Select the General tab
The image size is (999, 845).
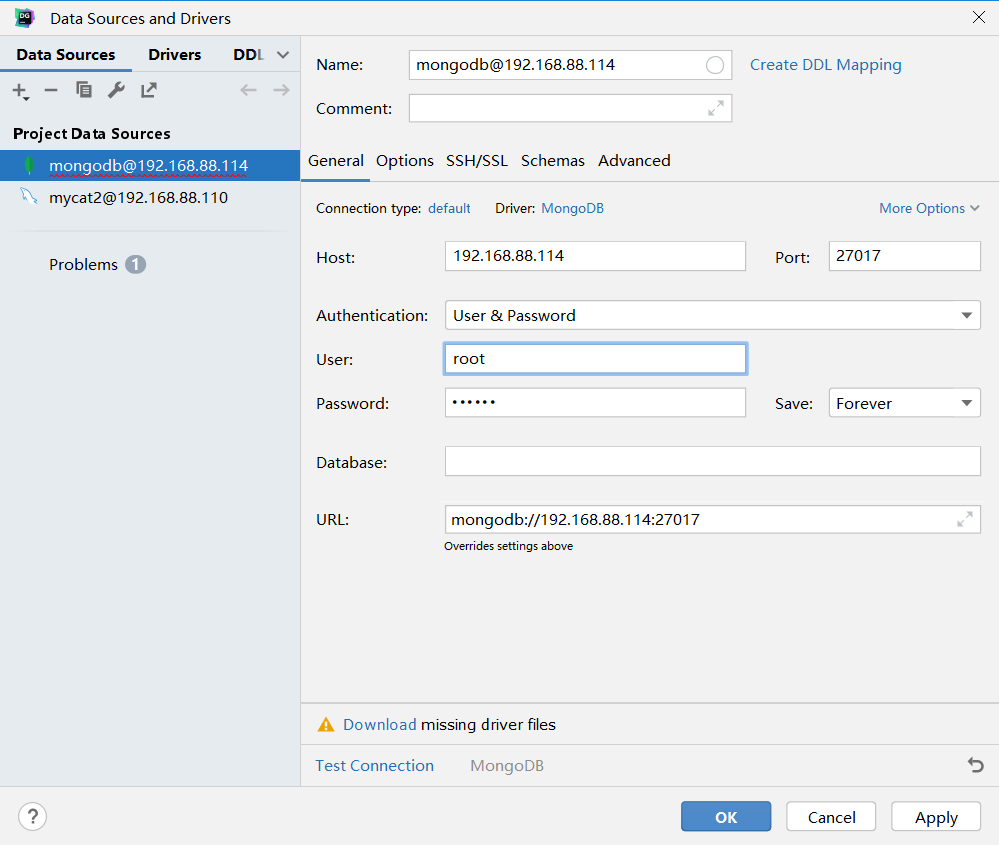(336, 161)
